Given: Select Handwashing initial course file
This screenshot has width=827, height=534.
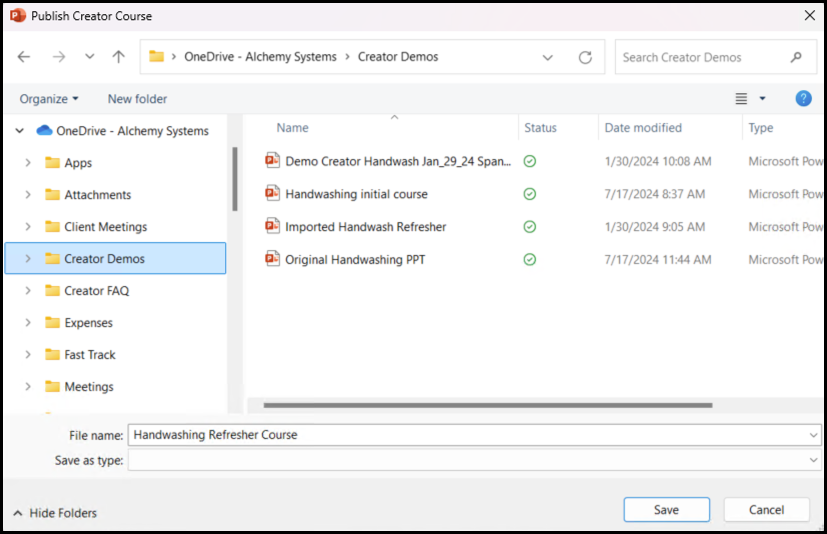Looking at the screenshot, I should coord(357,194).
